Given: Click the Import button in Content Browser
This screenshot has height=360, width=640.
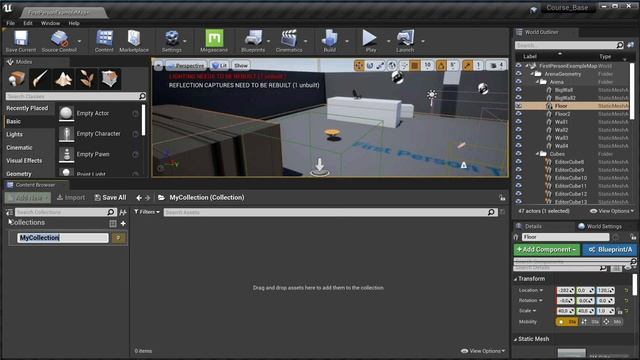Looking at the screenshot, I should point(71,198).
